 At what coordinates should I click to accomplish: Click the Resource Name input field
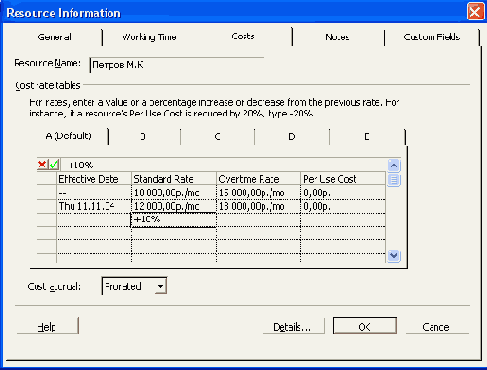point(177,64)
